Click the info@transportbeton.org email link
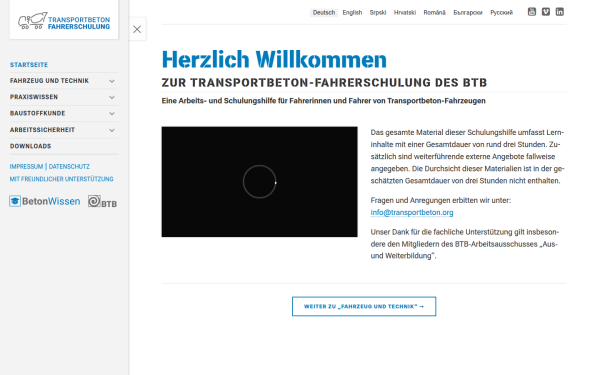 [412, 212]
